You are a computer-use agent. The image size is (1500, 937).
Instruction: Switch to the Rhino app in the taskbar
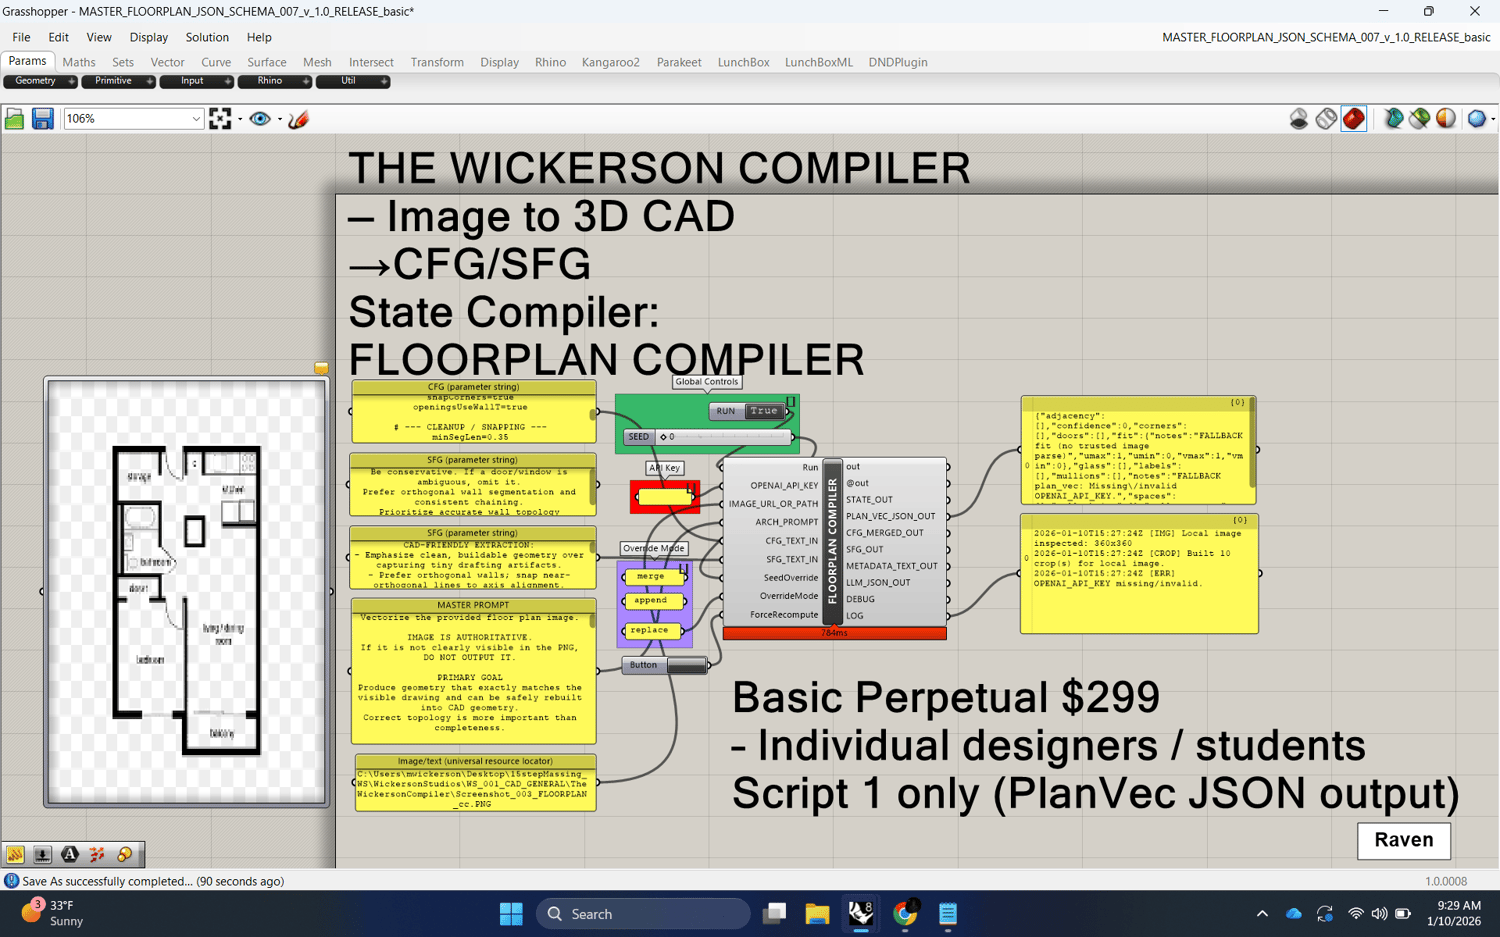(861, 914)
